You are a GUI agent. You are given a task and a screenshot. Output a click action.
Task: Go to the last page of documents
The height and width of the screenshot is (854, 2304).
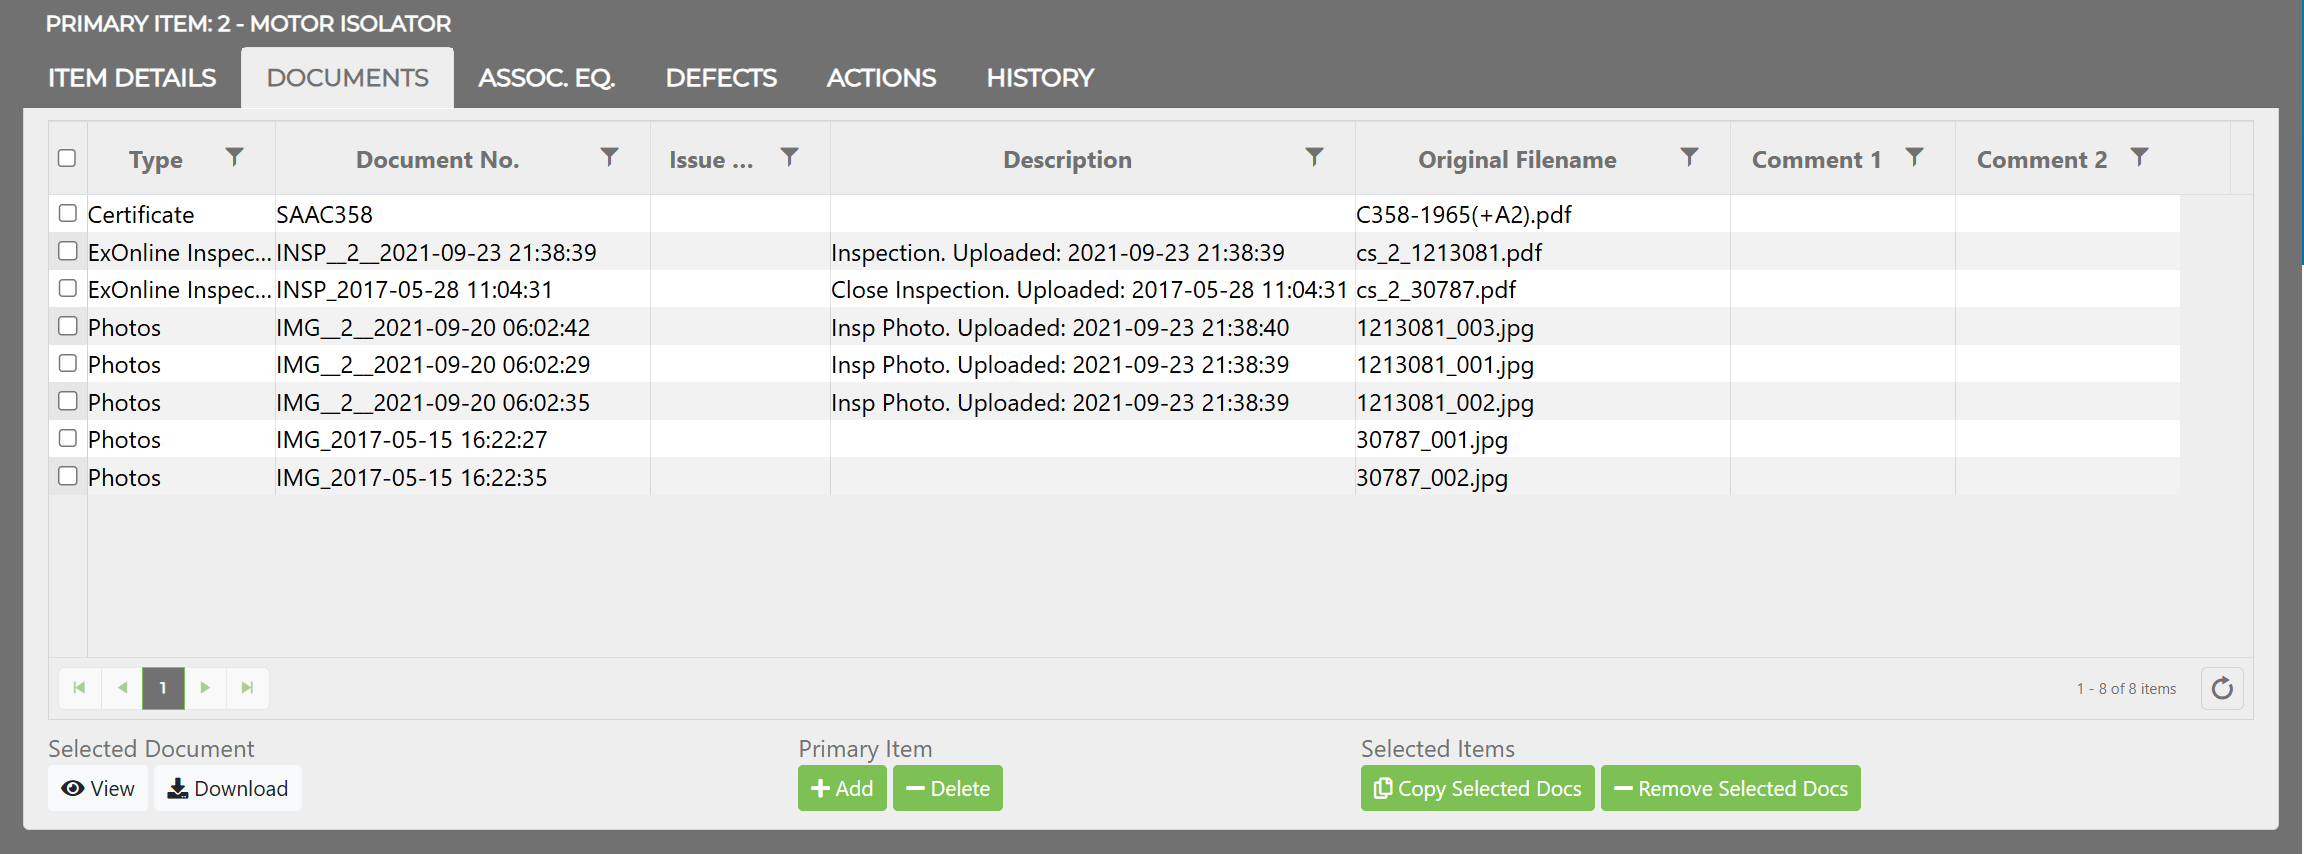(x=247, y=688)
